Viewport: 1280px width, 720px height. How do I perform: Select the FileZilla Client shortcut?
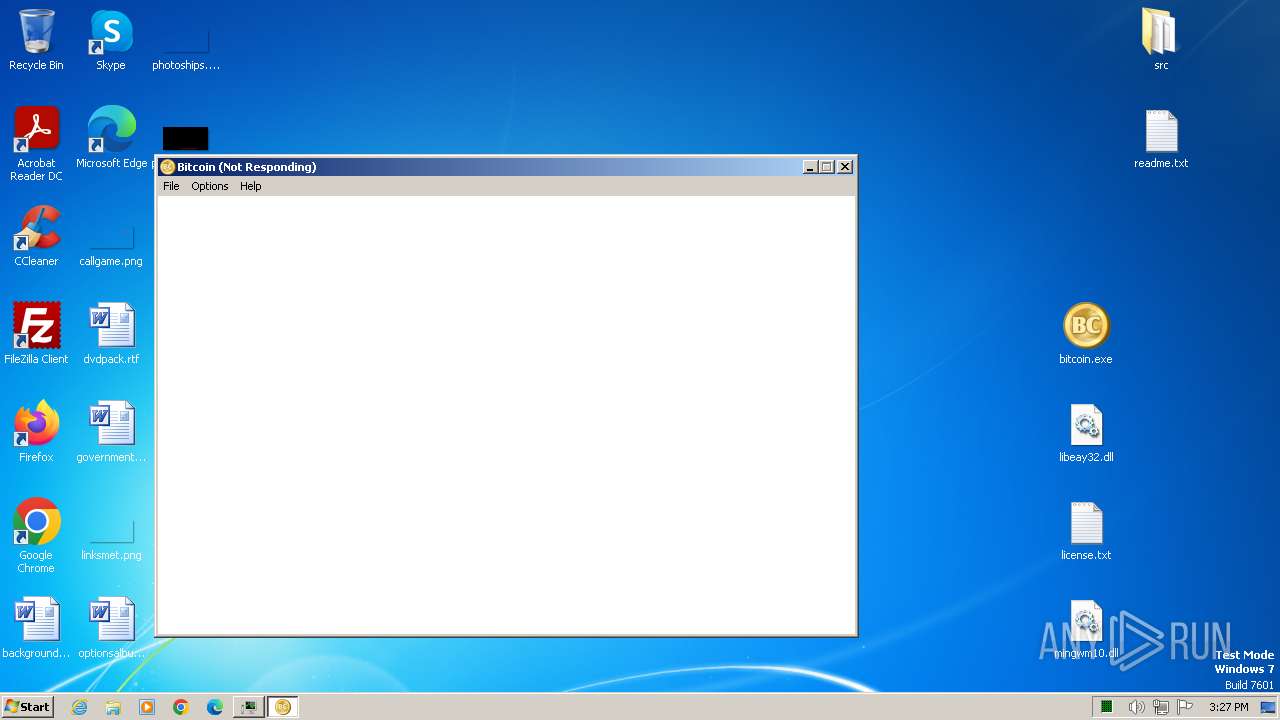pos(36,334)
